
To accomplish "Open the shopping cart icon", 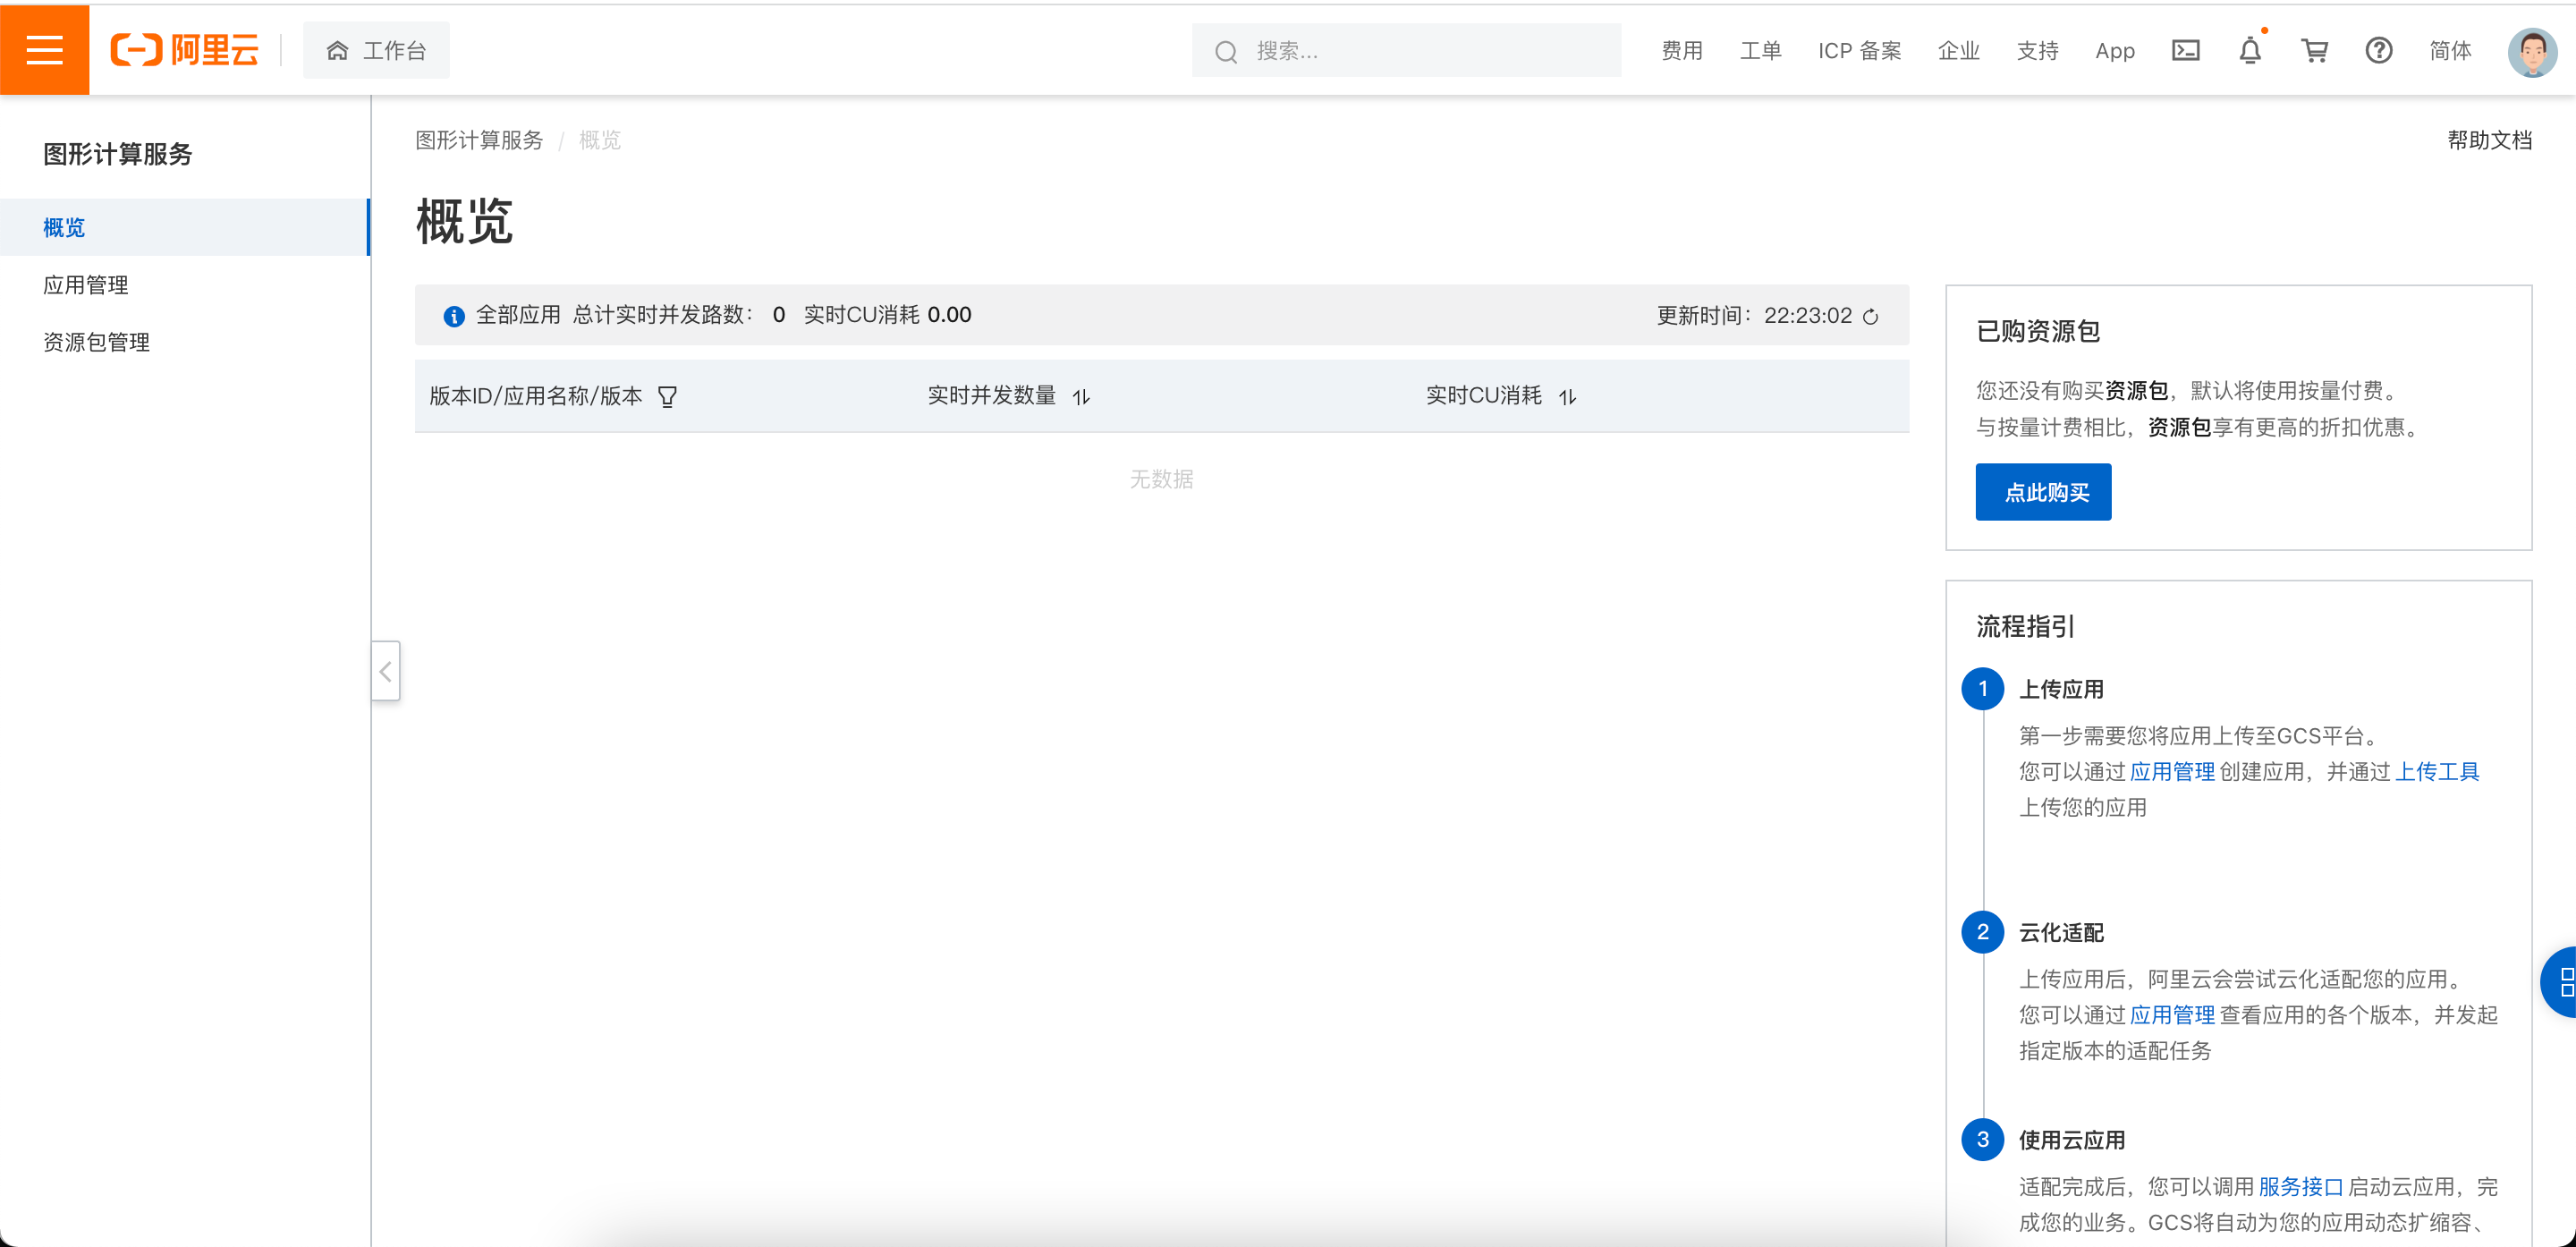I will pos(2314,50).
